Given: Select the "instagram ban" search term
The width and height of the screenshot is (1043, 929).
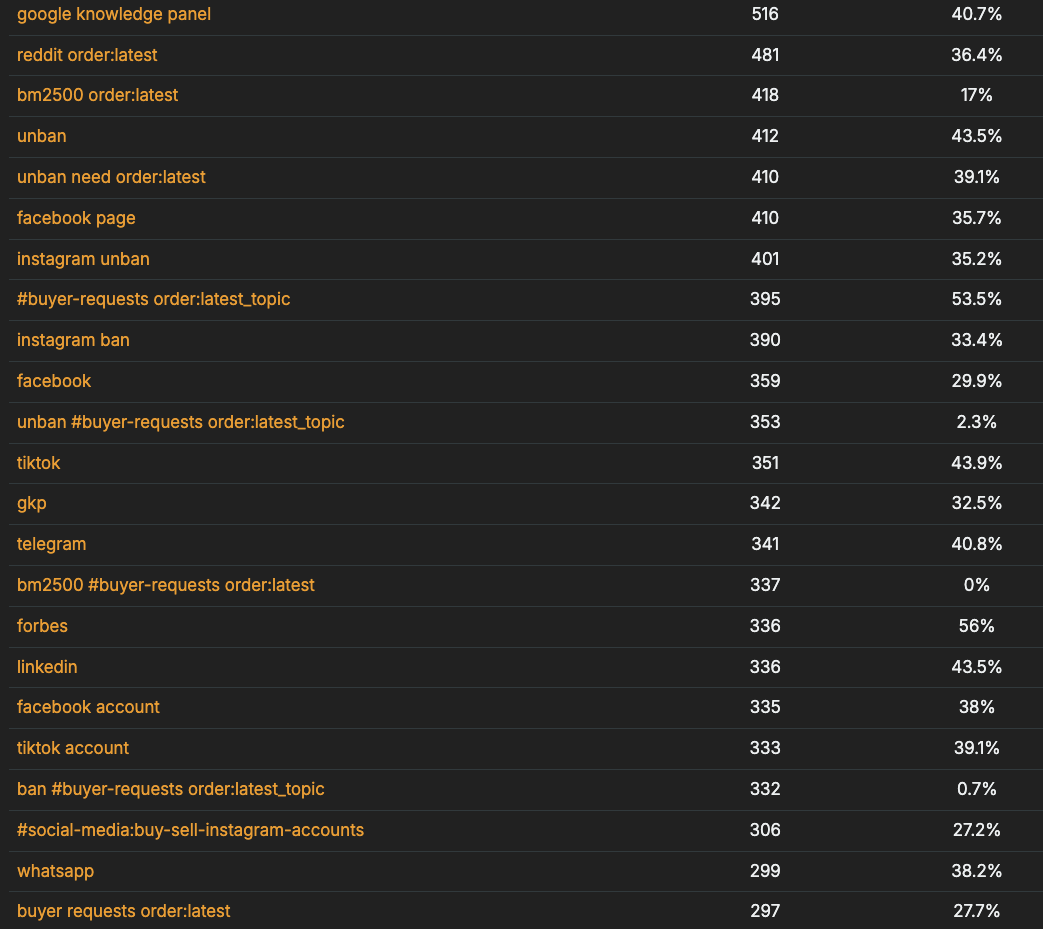Looking at the screenshot, I should [x=73, y=340].
